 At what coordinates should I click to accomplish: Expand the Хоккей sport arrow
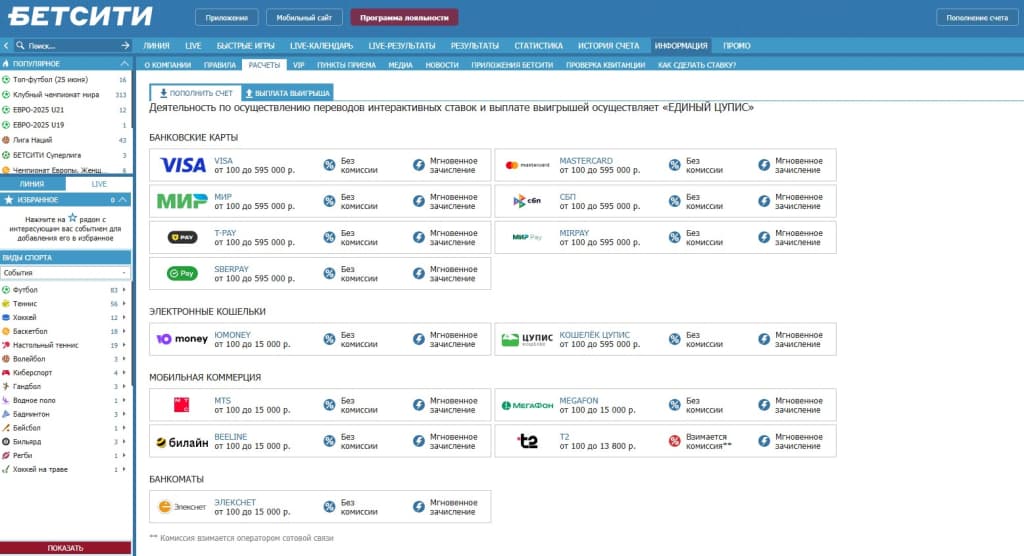(124, 317)
